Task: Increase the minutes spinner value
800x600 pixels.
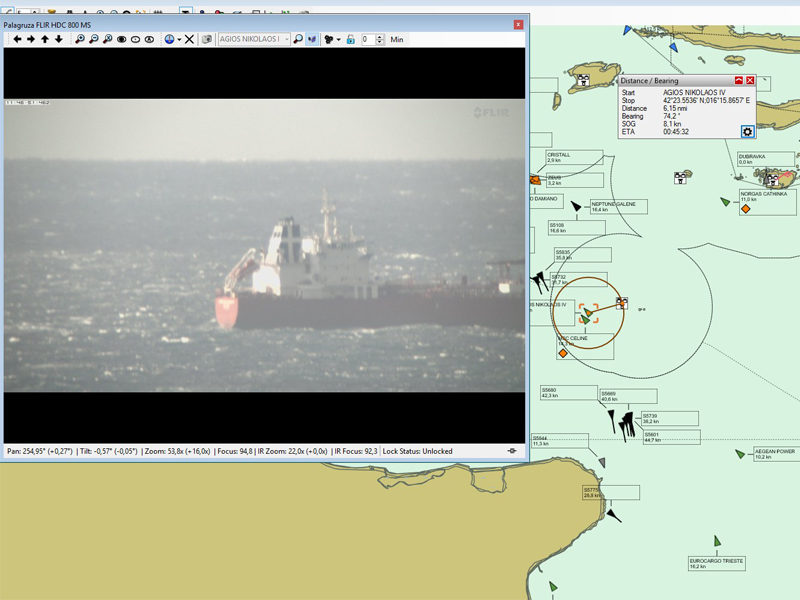Action: (x=381, y=36)
